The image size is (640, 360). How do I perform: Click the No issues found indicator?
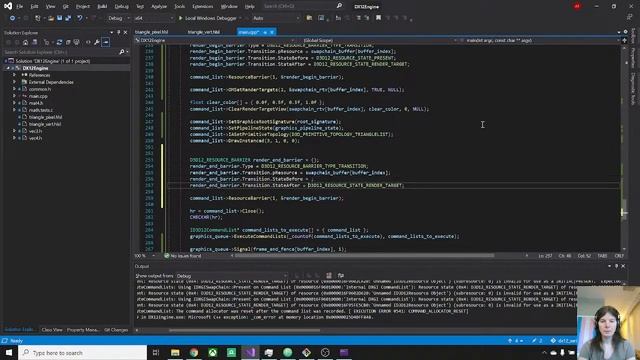tap(182, 256)
